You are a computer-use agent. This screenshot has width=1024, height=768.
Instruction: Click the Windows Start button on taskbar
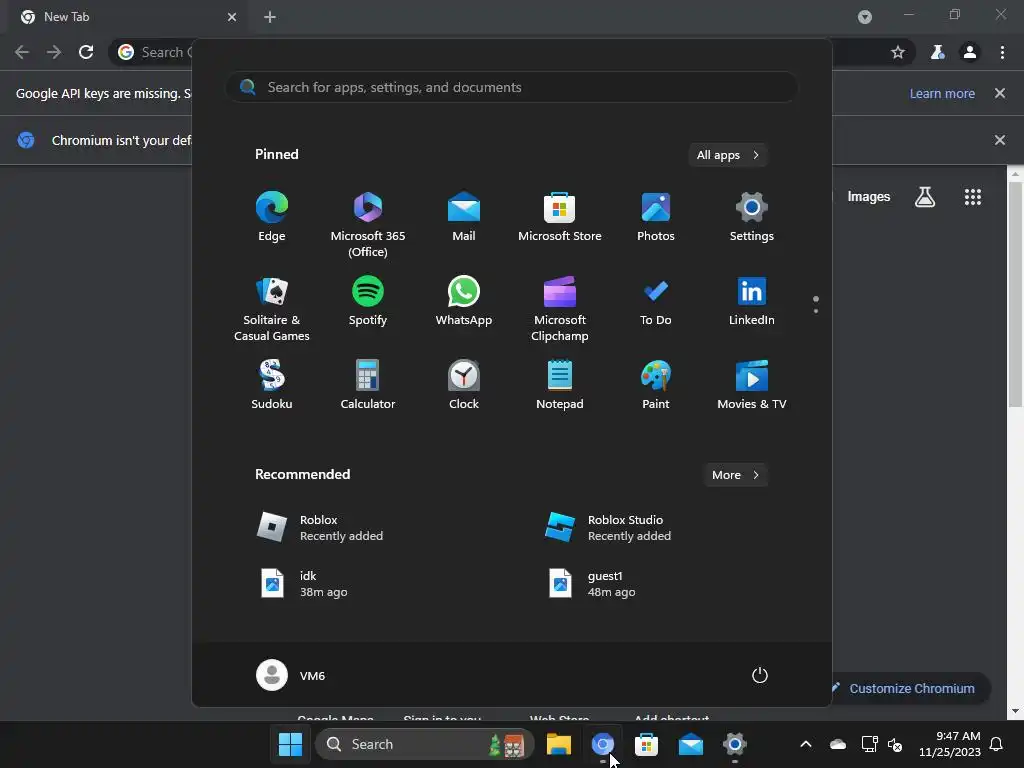(x=290, y=744)
